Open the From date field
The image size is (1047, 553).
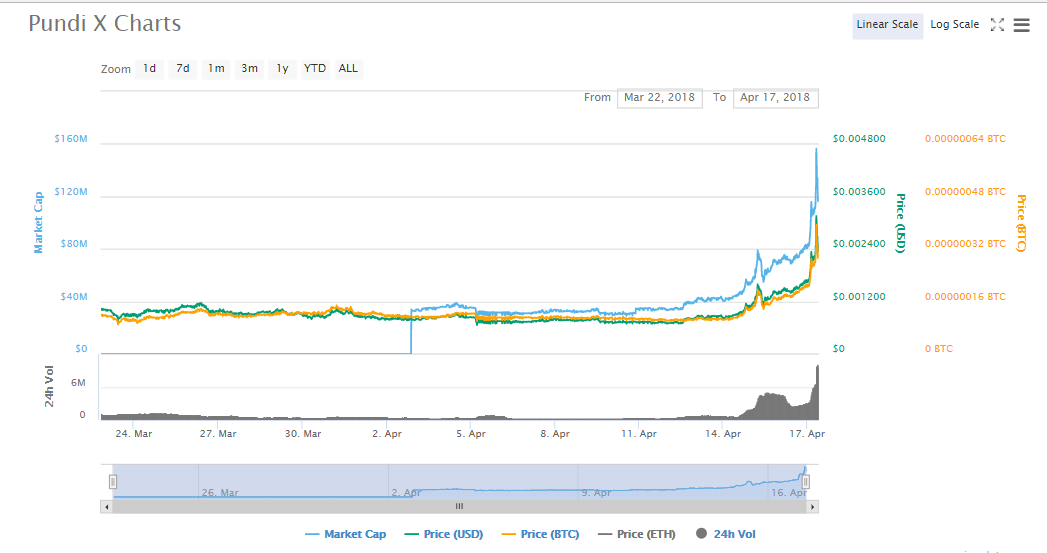660,98
